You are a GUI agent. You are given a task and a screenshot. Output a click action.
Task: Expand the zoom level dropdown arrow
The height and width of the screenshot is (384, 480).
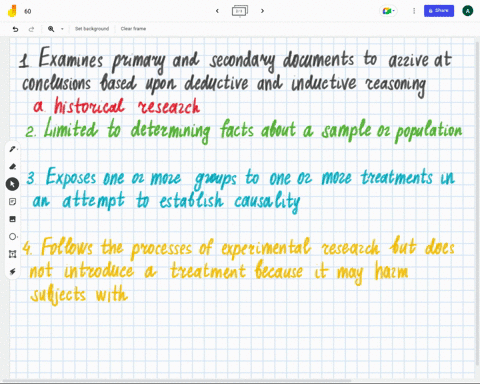pyautogui.click(x=62, y=29)
